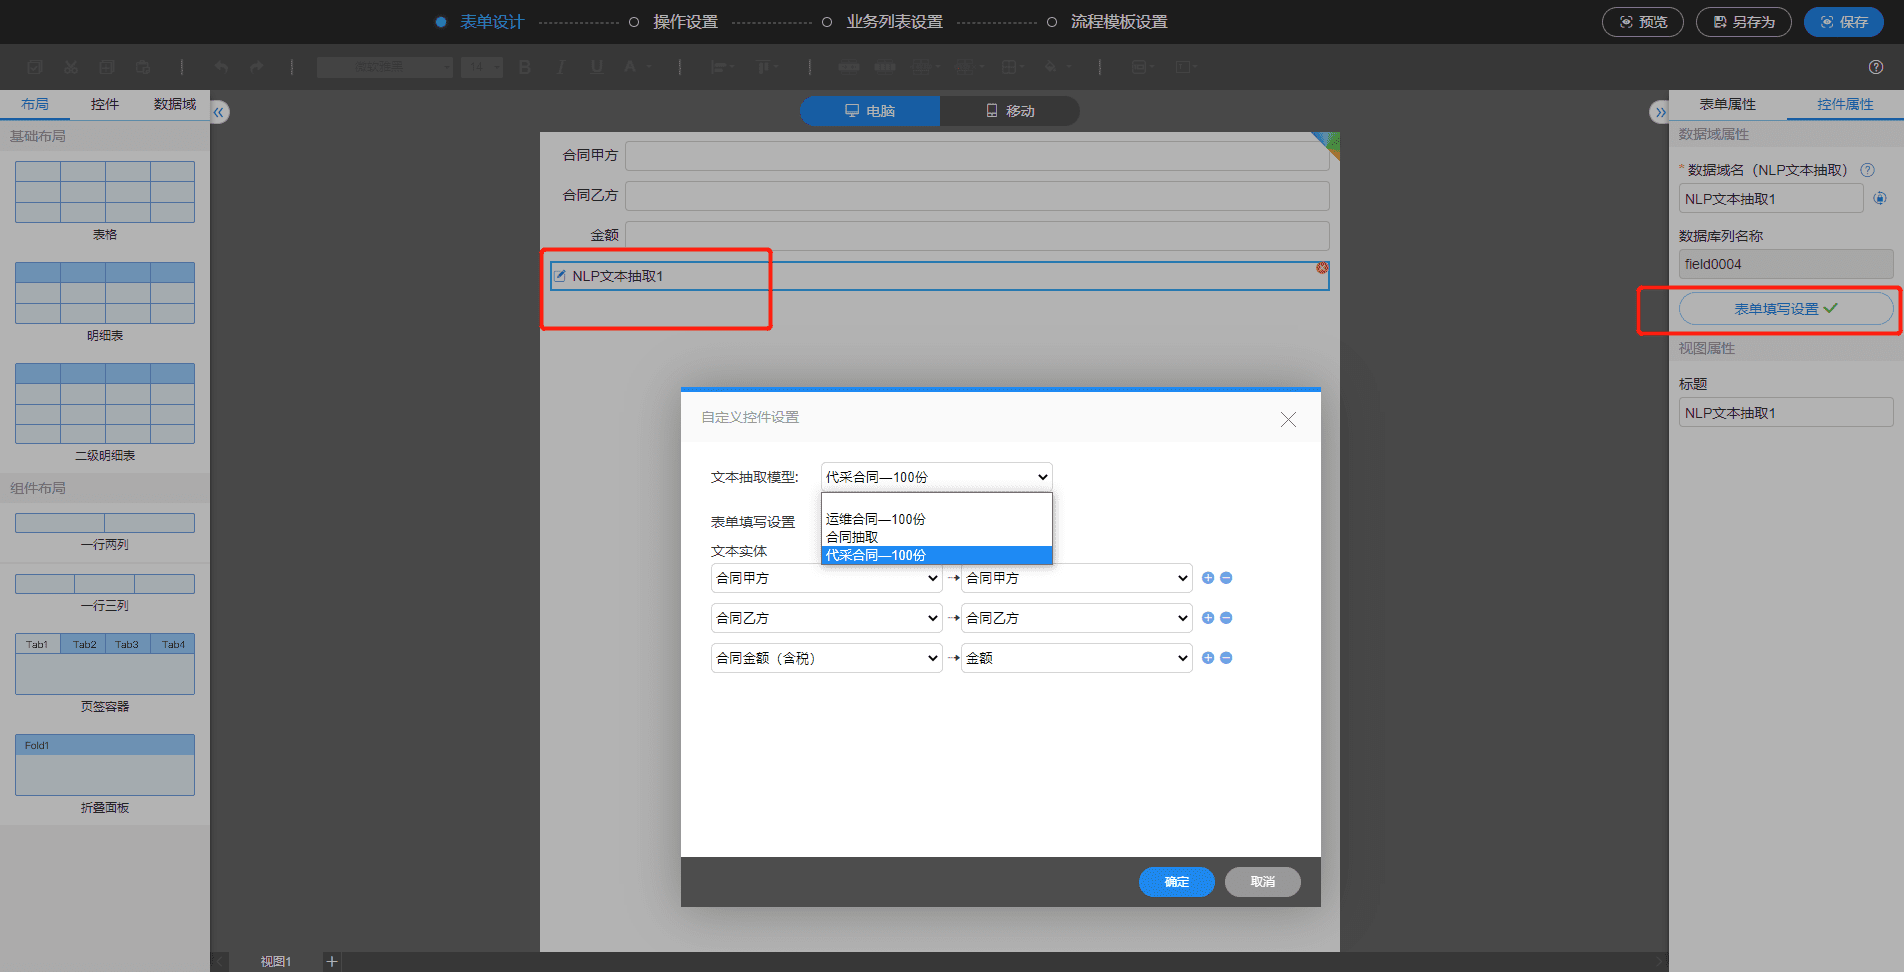Click the icon right of the 数据域名 input
Image resolution: width=1904 pixels, height=972 pixels.
pyautogui.click(x=1880, y=198)
